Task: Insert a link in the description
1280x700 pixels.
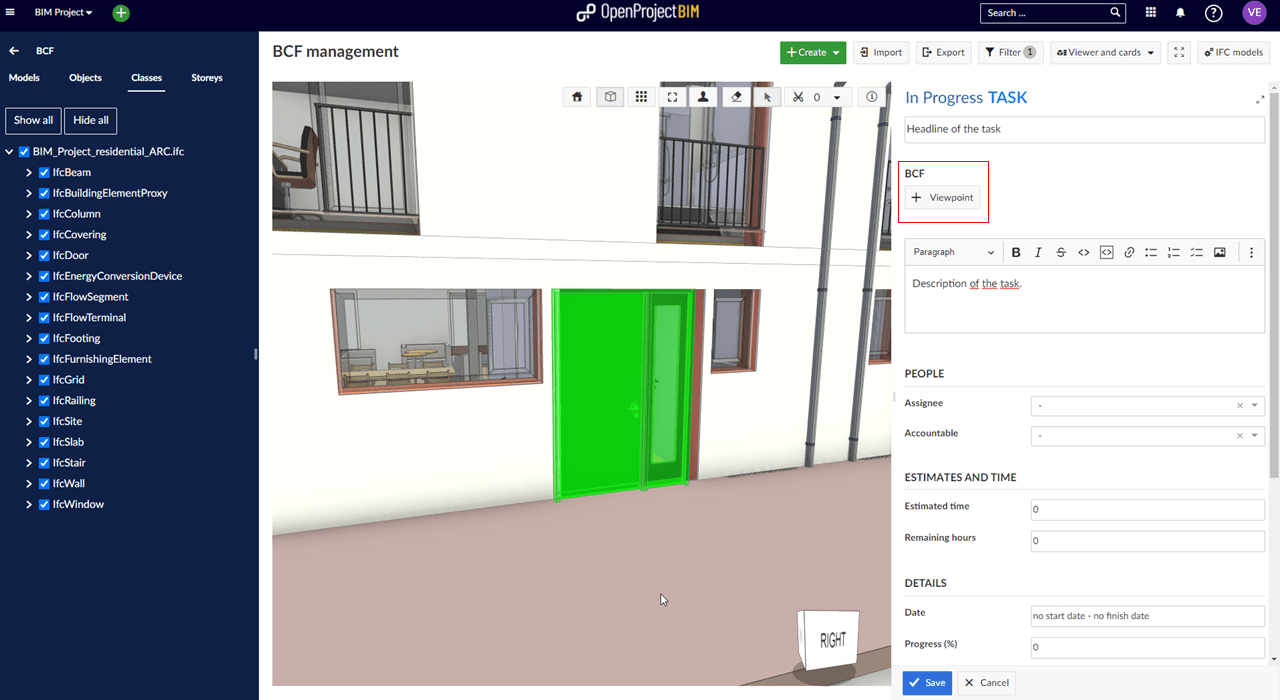Action: (1129, 253)
